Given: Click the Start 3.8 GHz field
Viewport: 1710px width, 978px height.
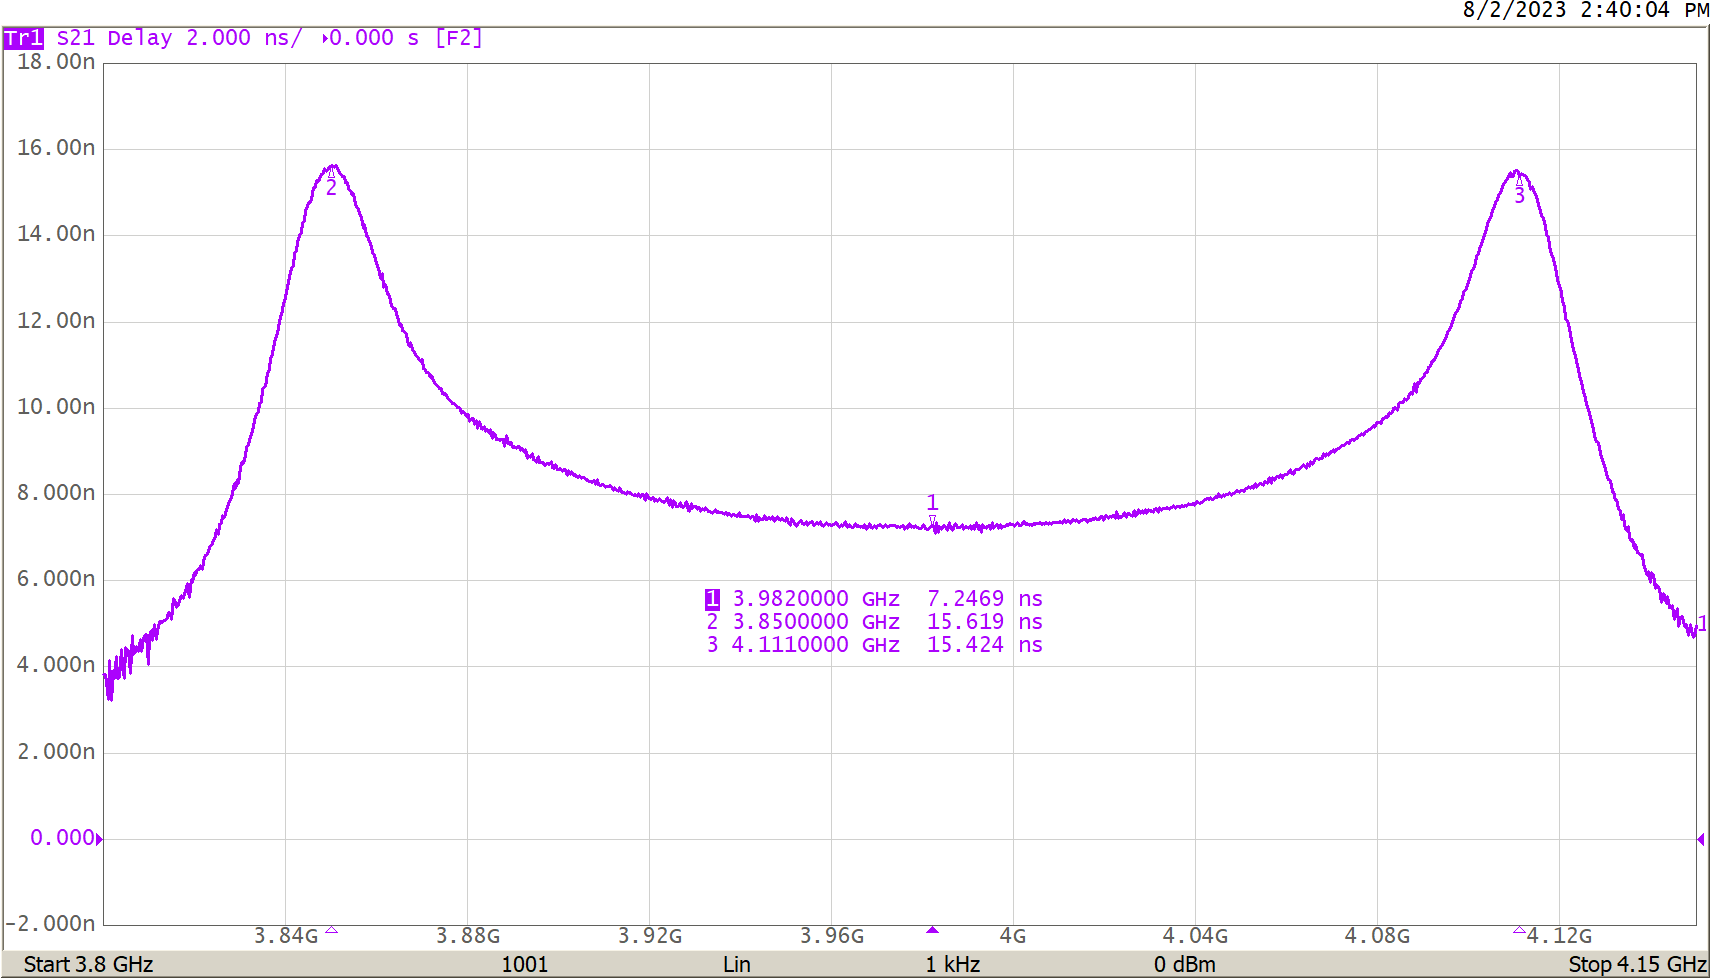Looking at the screenshot, I should [x=88, y=964].
